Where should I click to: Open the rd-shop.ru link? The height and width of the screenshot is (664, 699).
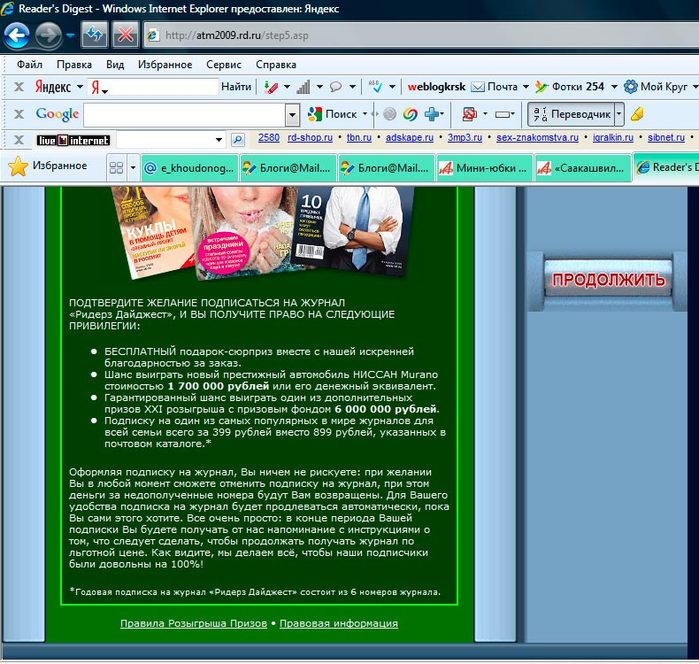[310, 137]
